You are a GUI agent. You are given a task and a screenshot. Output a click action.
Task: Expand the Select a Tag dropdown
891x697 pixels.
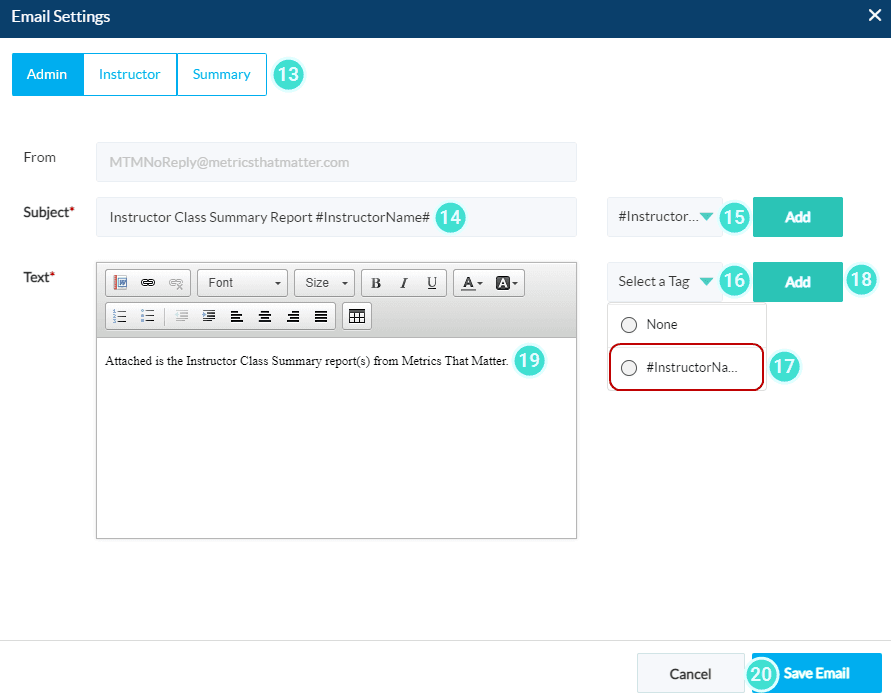[664, 281]
